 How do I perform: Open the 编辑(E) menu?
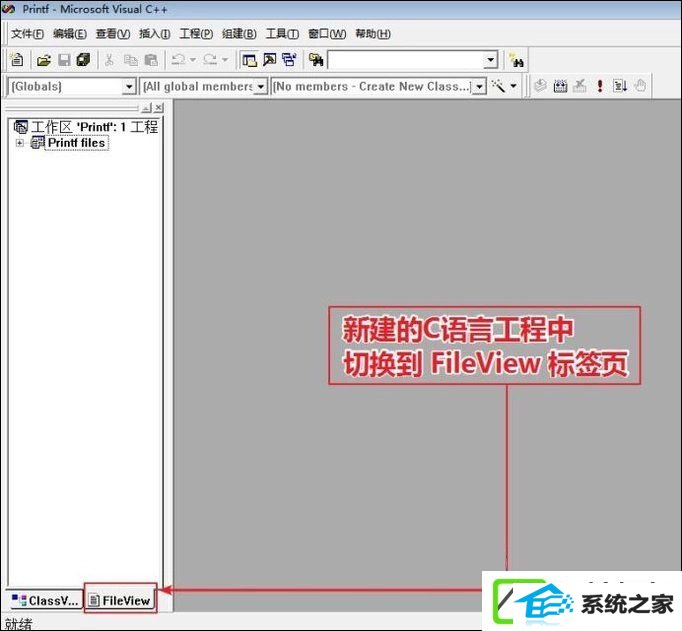pos(70,34)
